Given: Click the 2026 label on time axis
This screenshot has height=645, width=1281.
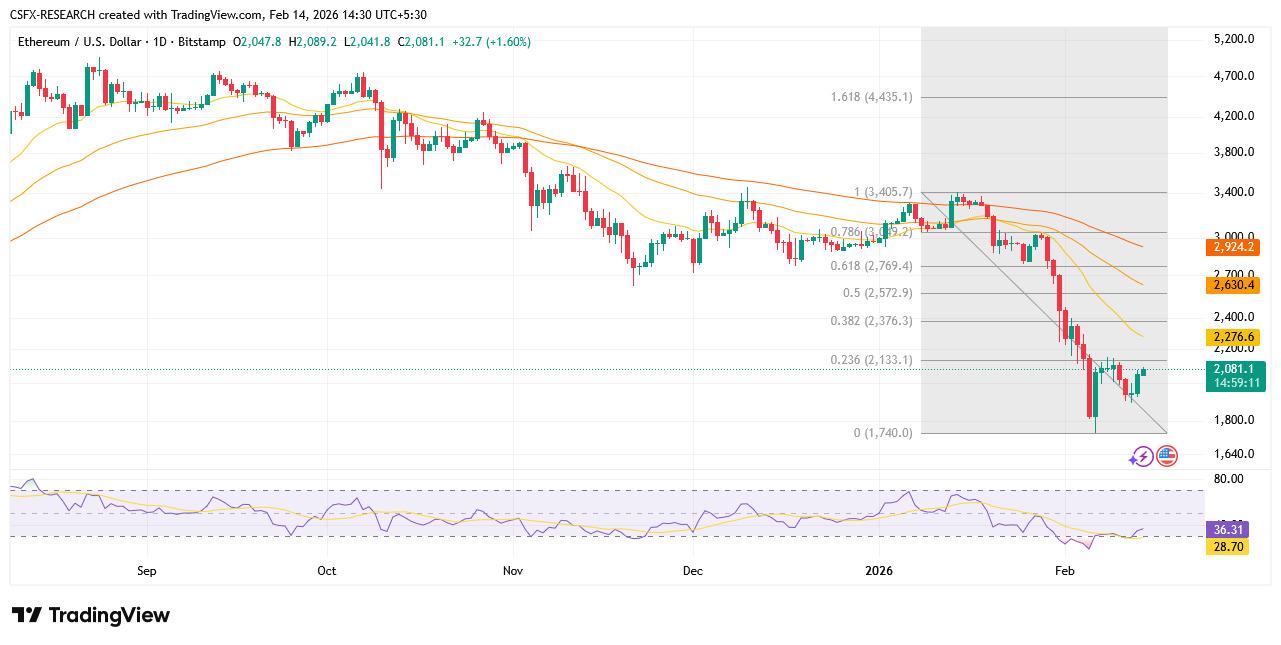Looking at the screenshot, I should point(879,571).
